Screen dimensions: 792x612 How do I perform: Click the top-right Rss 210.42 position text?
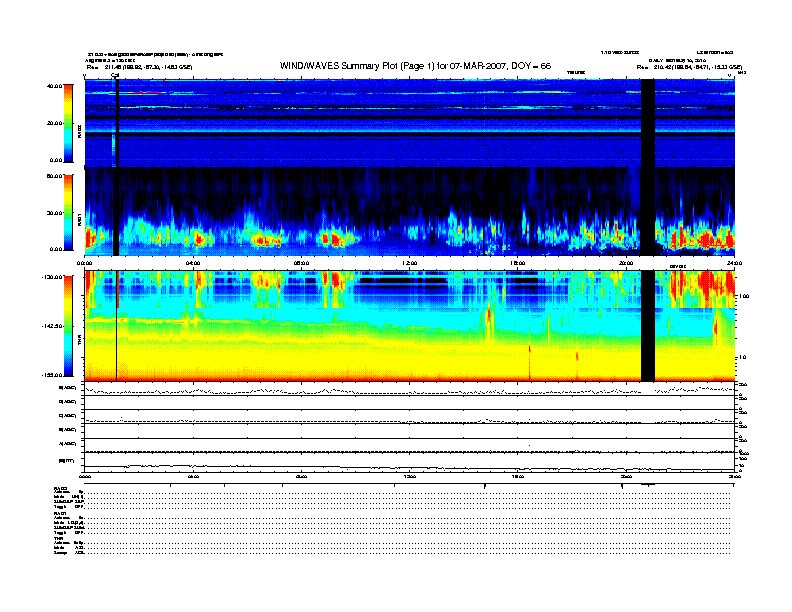[x=689, y=67]
